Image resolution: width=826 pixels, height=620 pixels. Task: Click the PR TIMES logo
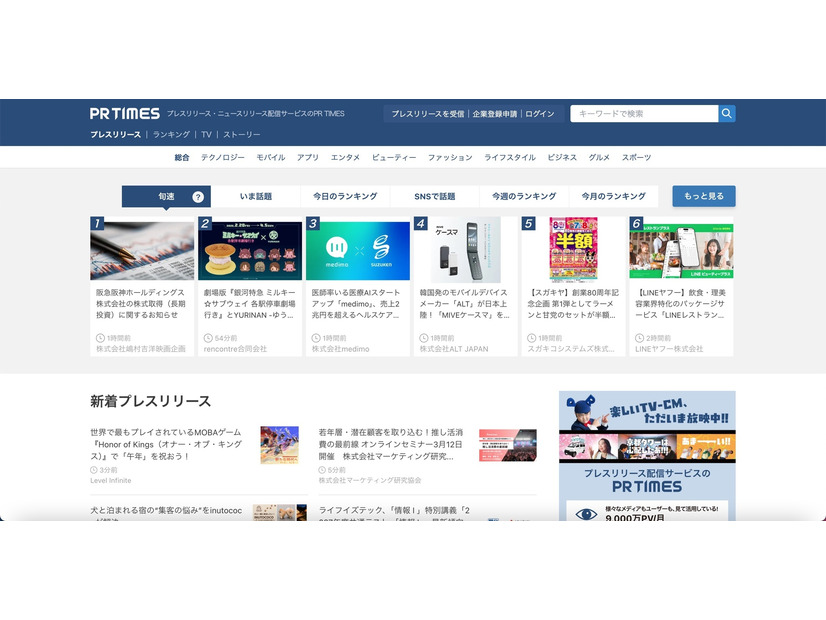pos(124,114)
